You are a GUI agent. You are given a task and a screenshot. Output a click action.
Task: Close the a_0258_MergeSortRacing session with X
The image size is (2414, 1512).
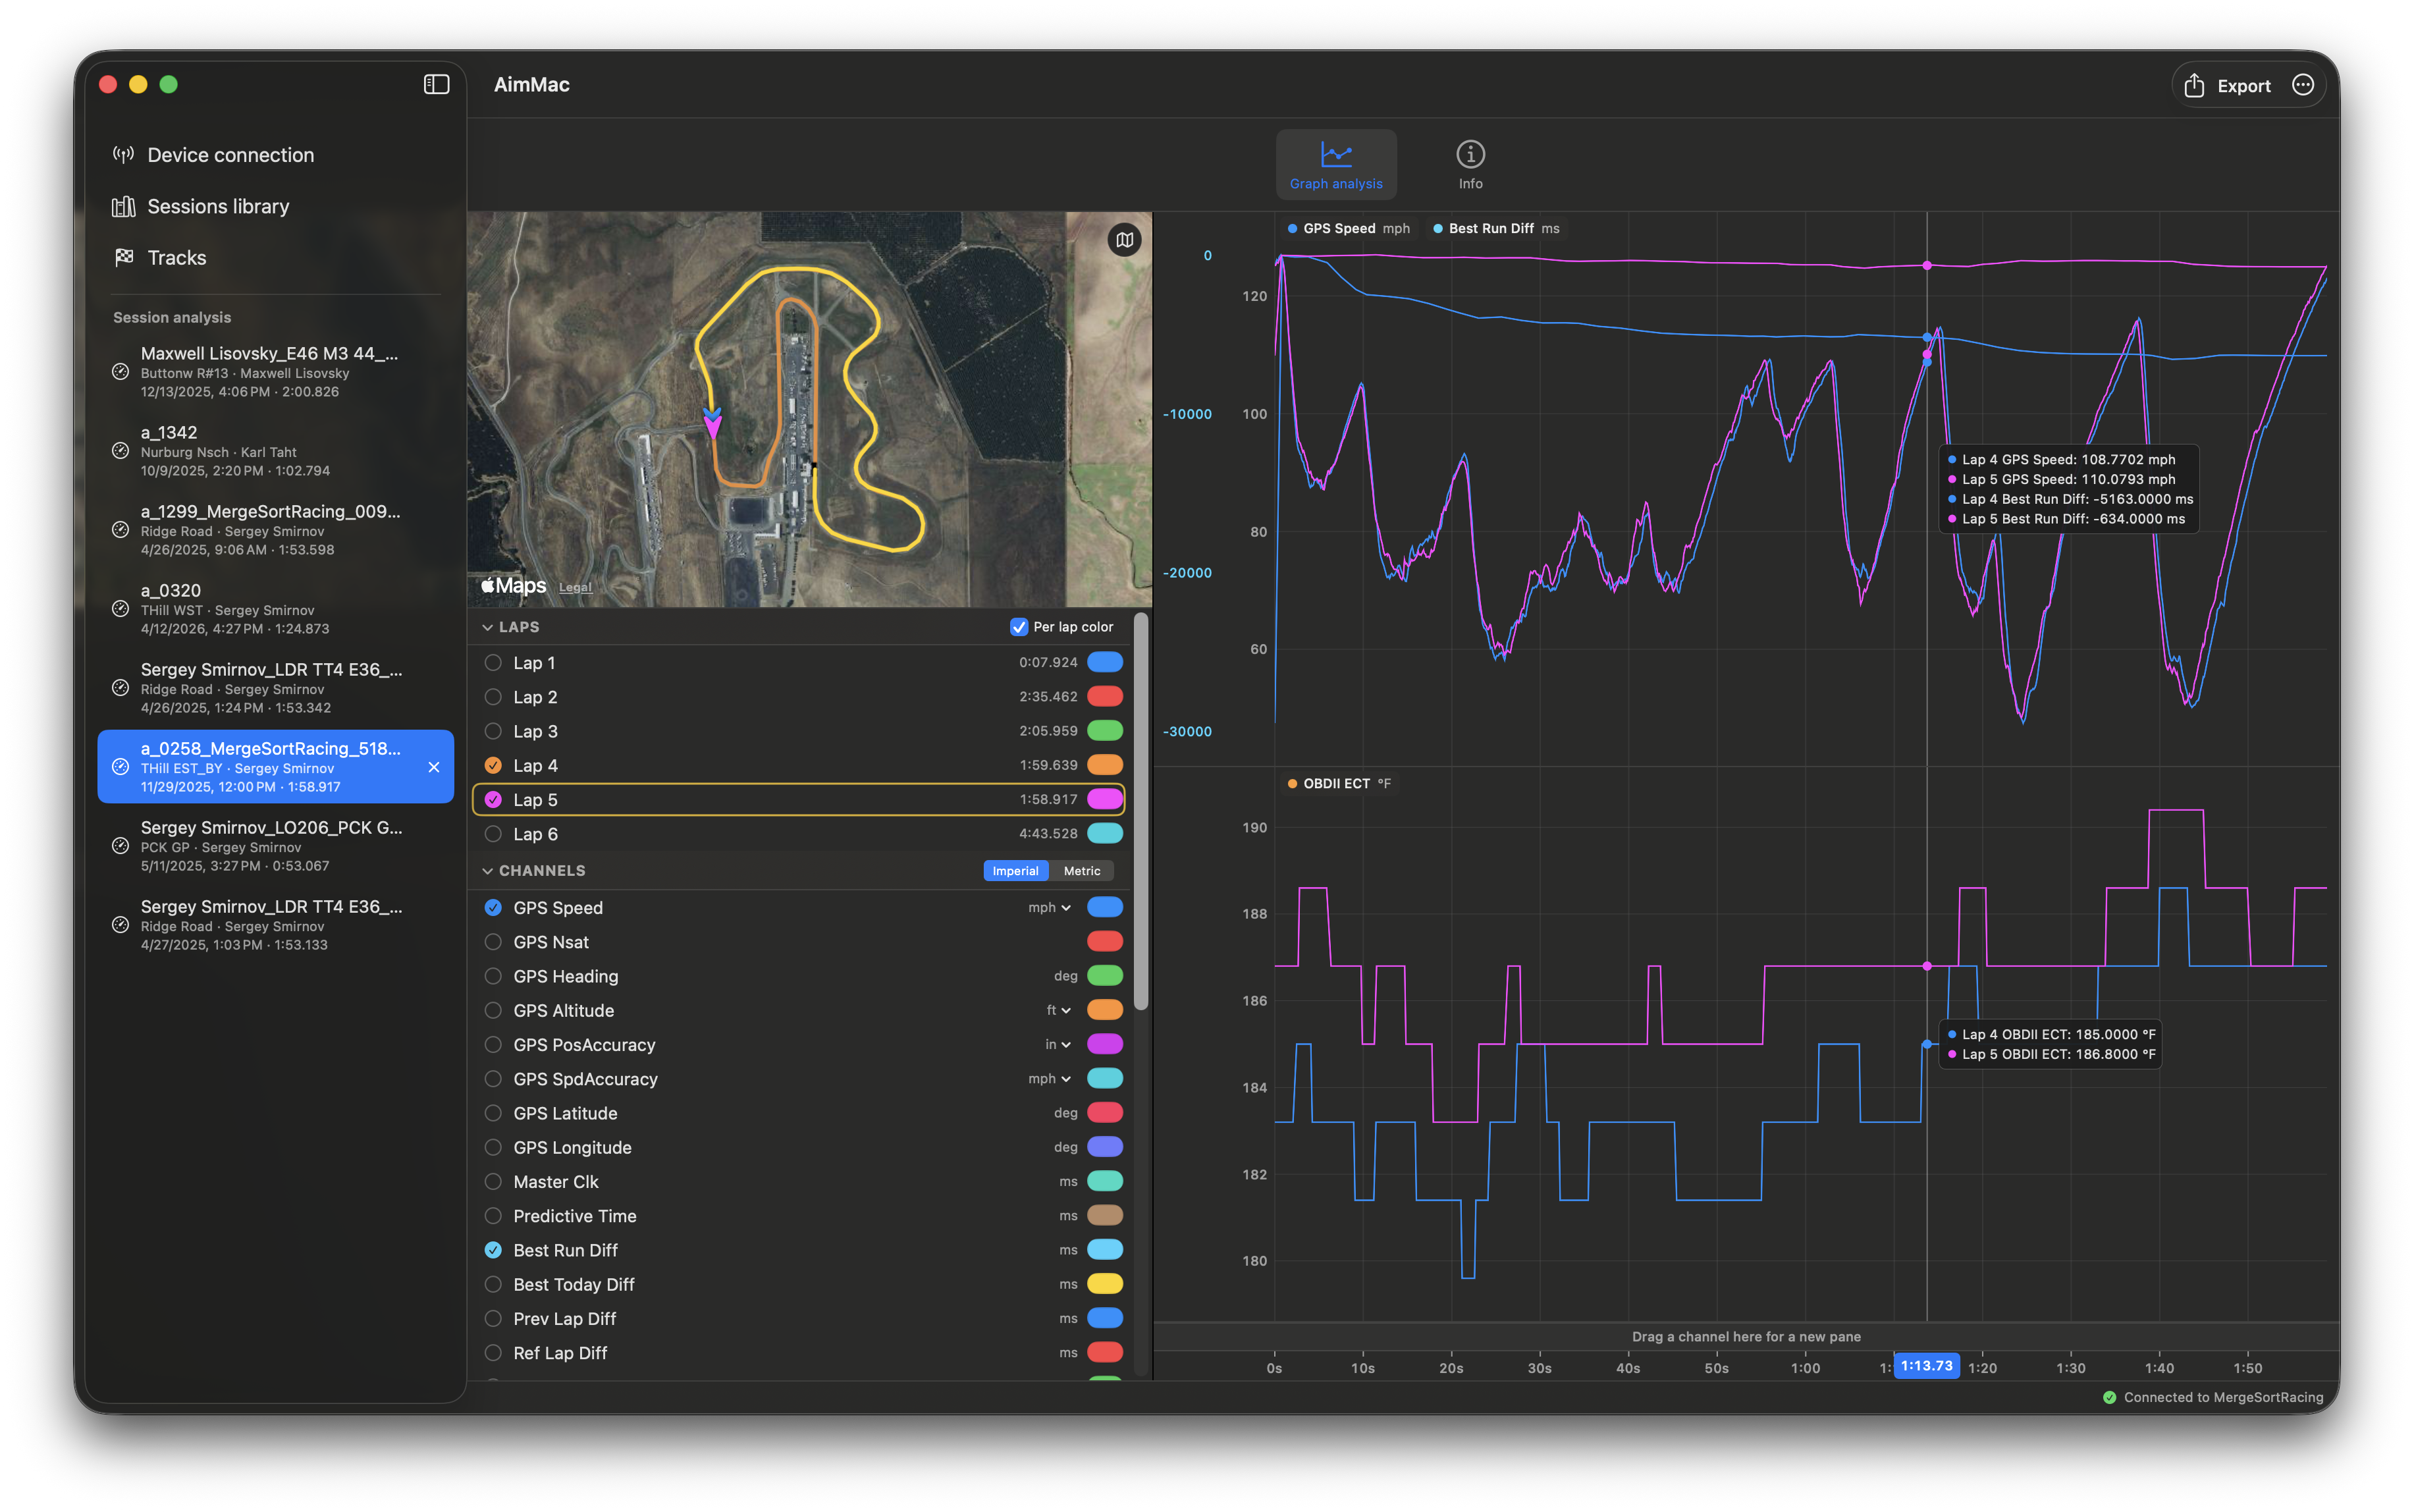point(433,767)
